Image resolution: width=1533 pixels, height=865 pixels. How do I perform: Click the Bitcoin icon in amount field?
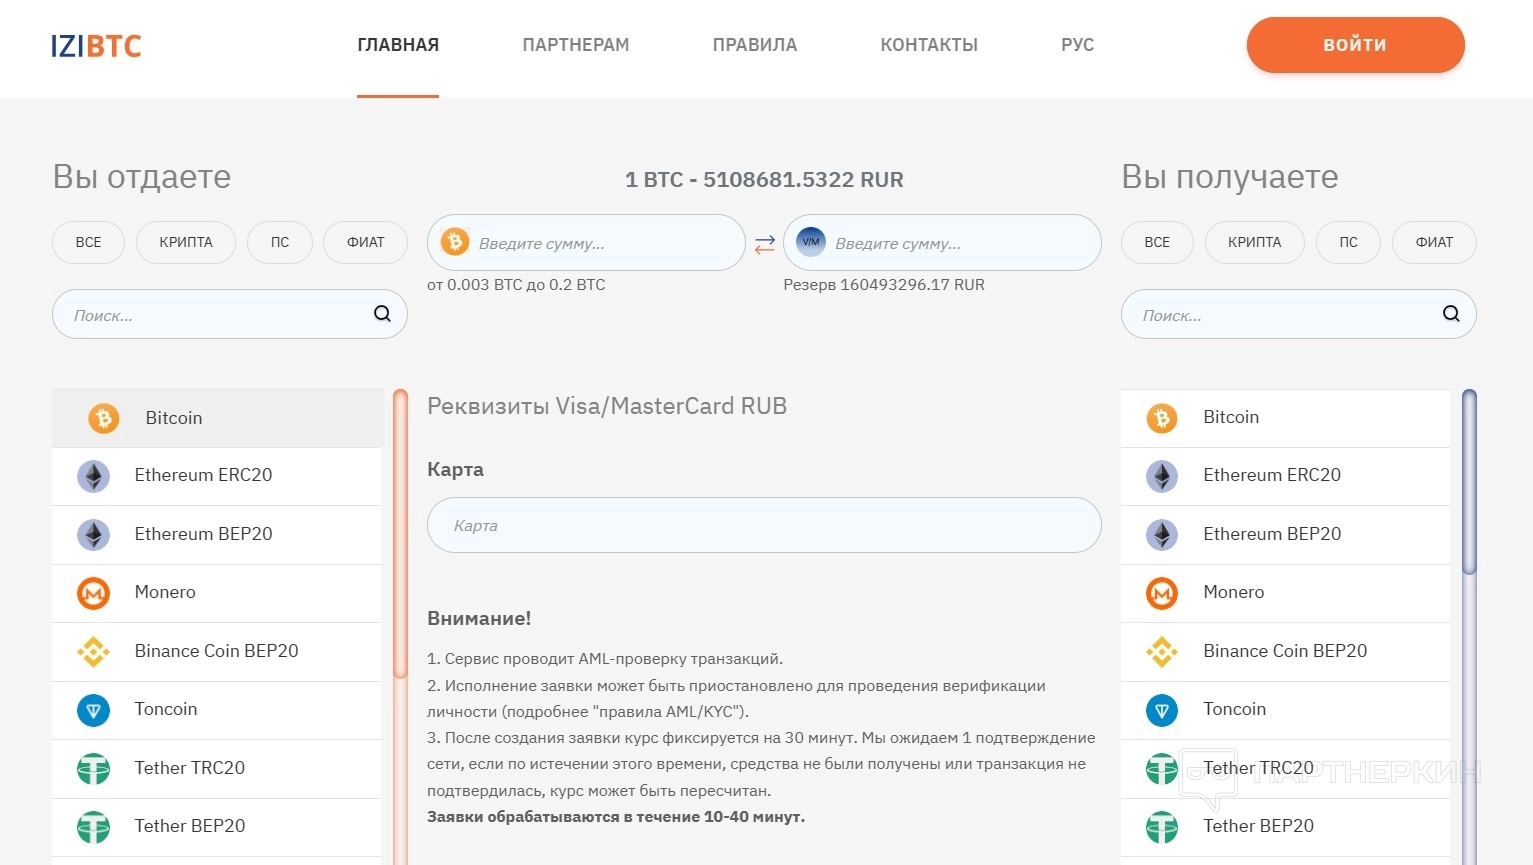pyautogui.click(x=455, y=242)
